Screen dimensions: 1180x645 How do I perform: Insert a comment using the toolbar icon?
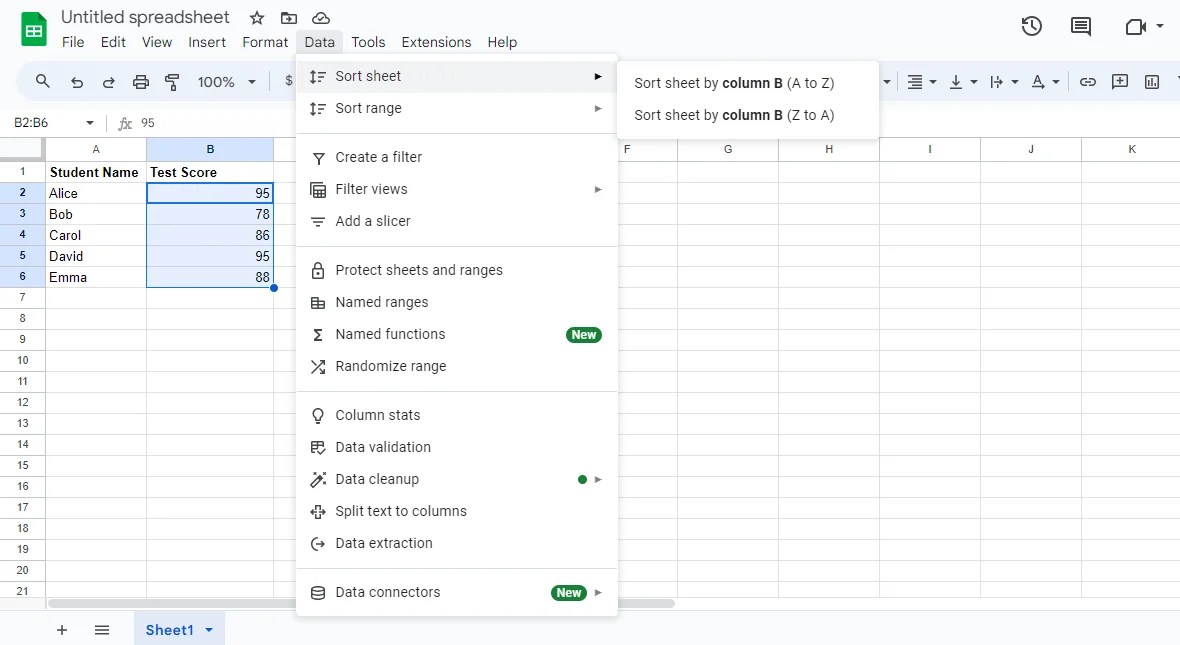point(1120,82)
